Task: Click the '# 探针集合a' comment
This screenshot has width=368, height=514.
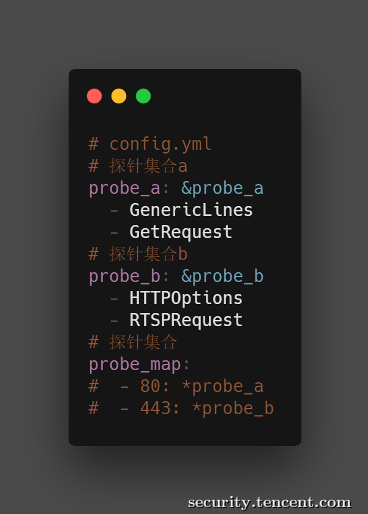Action: pos(138,166)
